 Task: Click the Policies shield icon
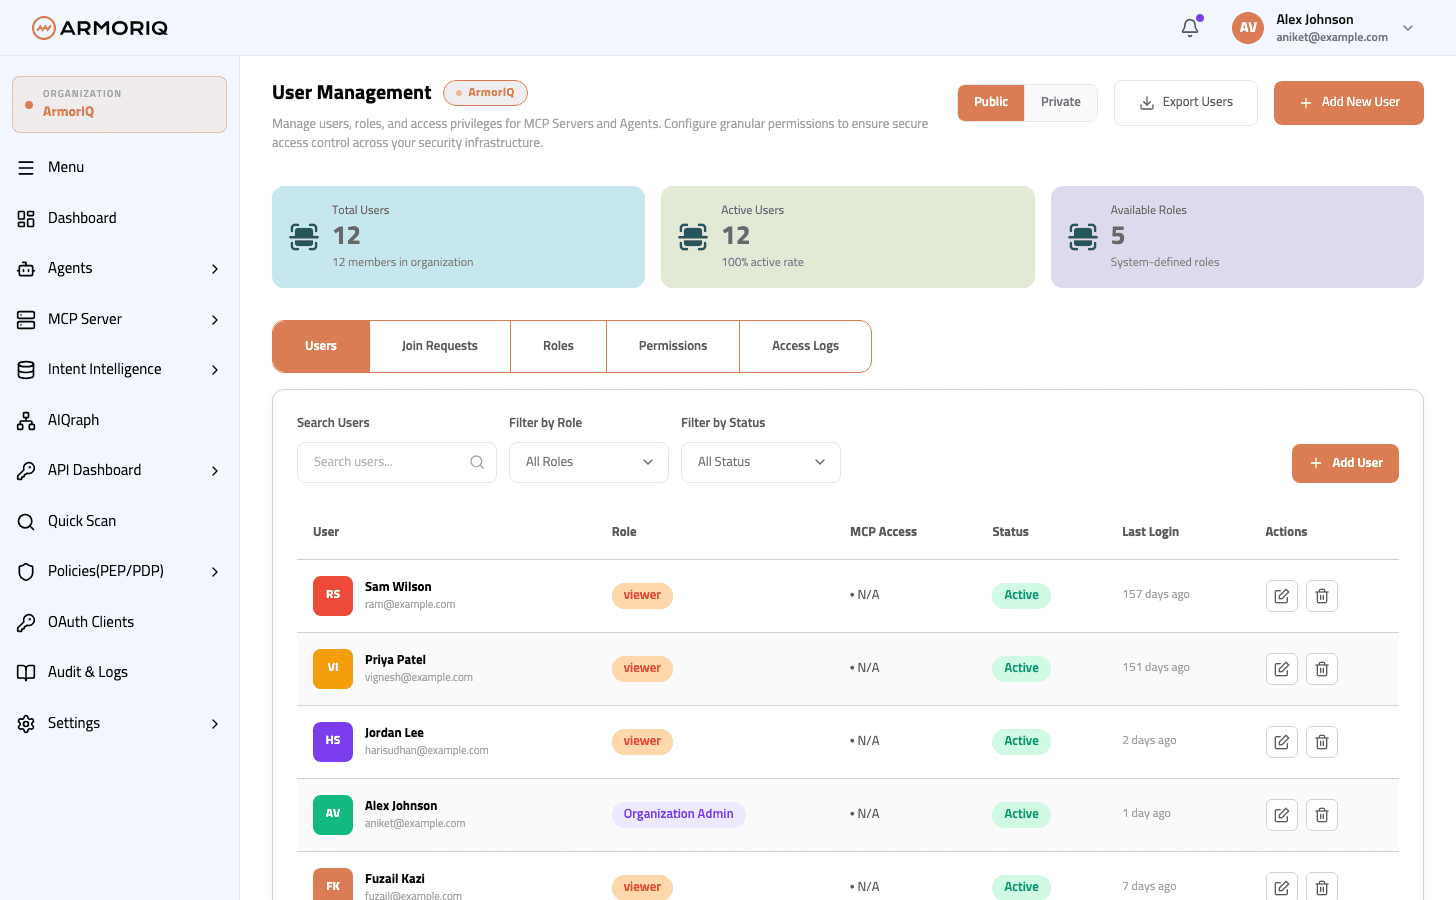[x=26, y=572]
